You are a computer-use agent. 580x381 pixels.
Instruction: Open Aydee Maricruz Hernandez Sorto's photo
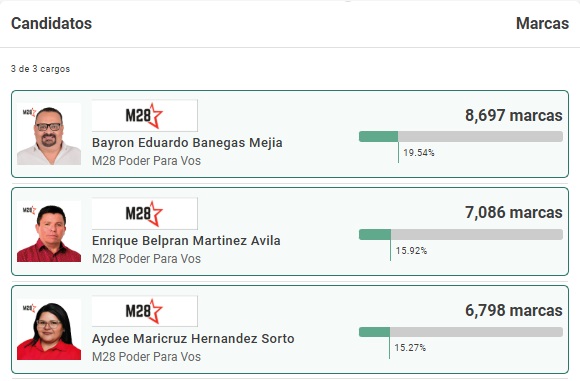[49, 329]
